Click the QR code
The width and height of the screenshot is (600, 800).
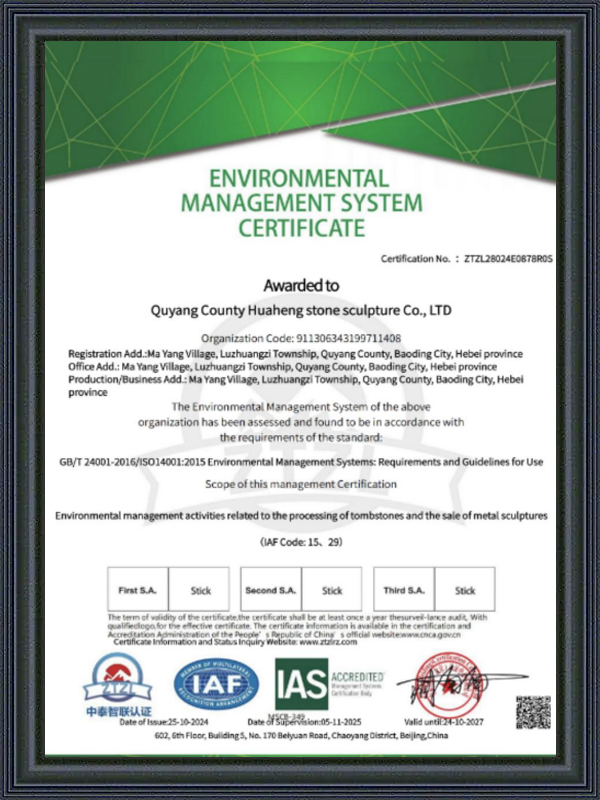point(533,712)
